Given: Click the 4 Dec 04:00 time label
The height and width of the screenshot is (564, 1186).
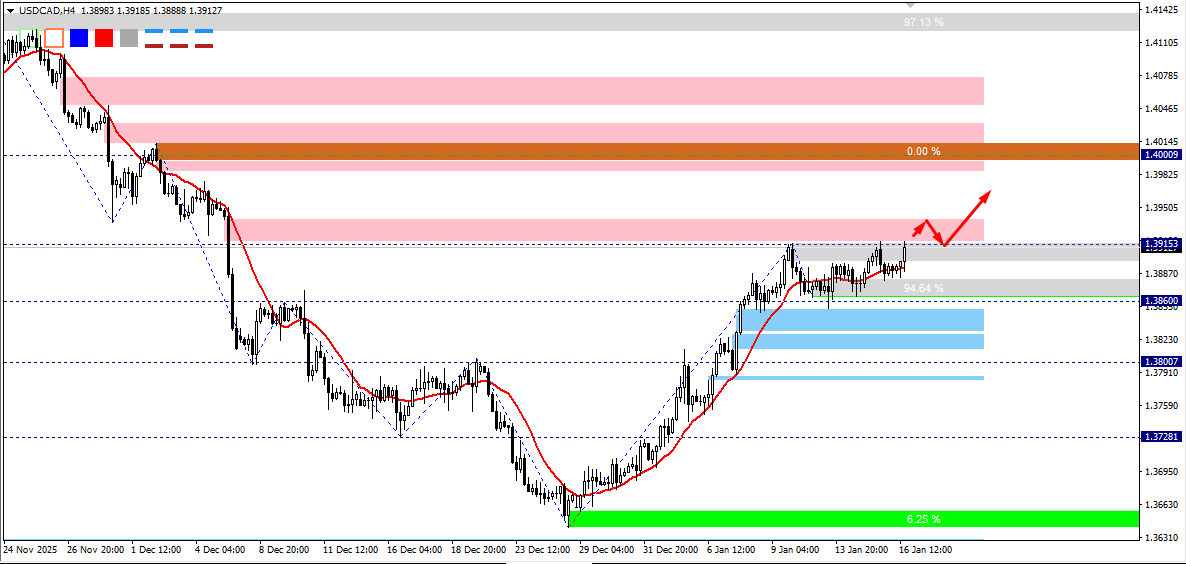Looking at the screenshot, I should pyautogui.click(x=222, y=550).
